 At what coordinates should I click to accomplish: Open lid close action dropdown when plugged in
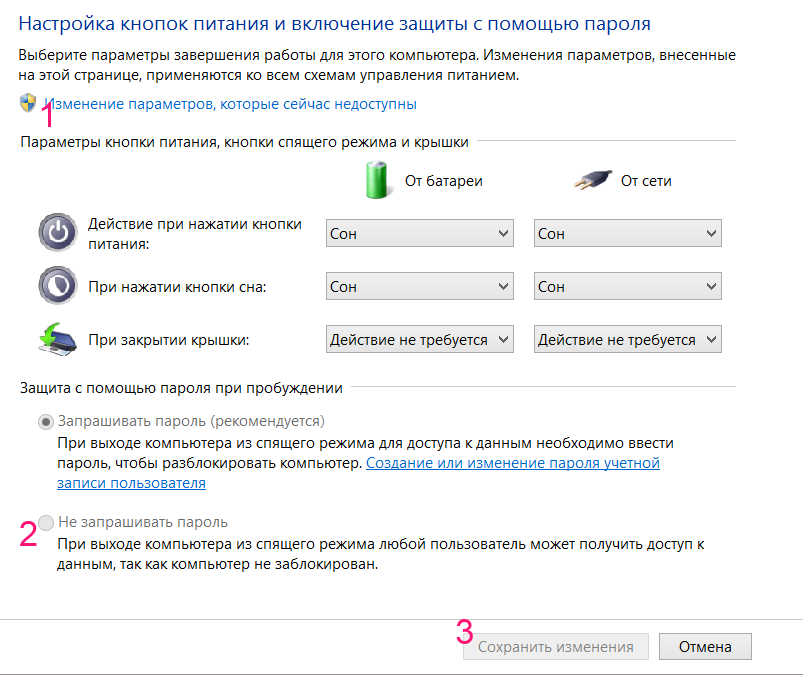point(627,339)
